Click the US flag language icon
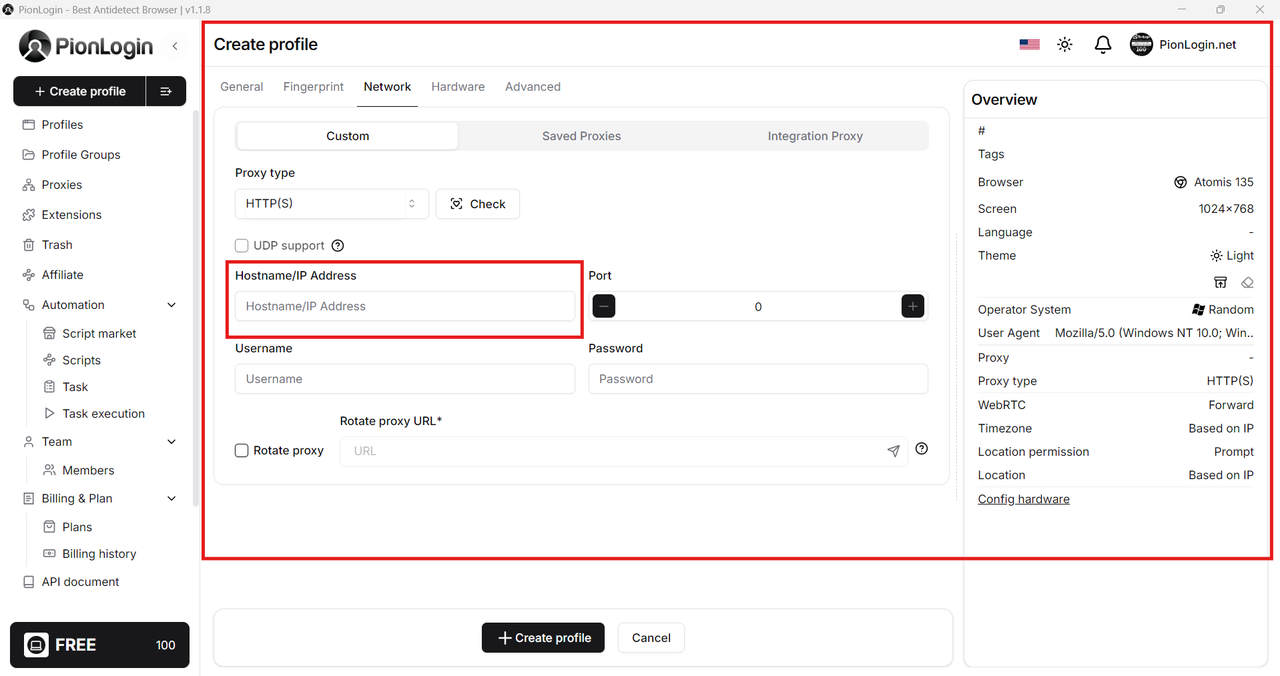 click(1029, 45)
